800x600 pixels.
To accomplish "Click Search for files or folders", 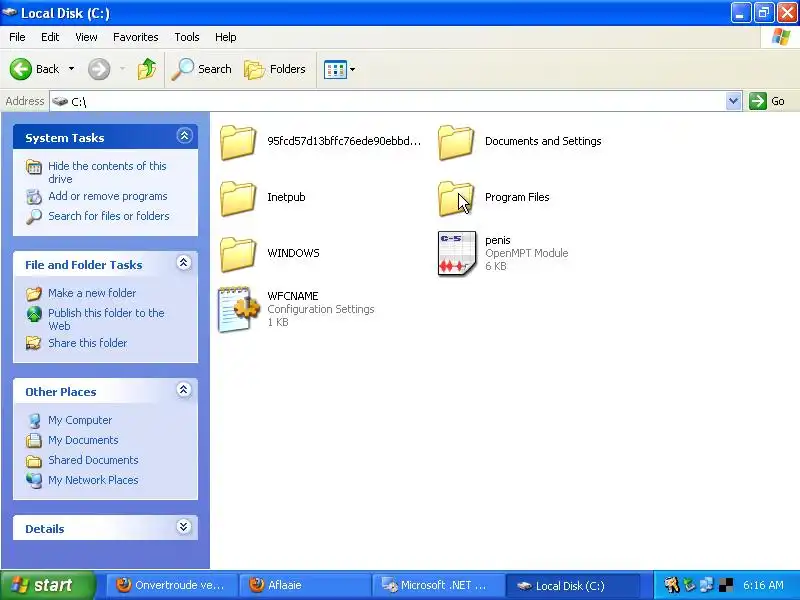I will click(x=109, y=216).
